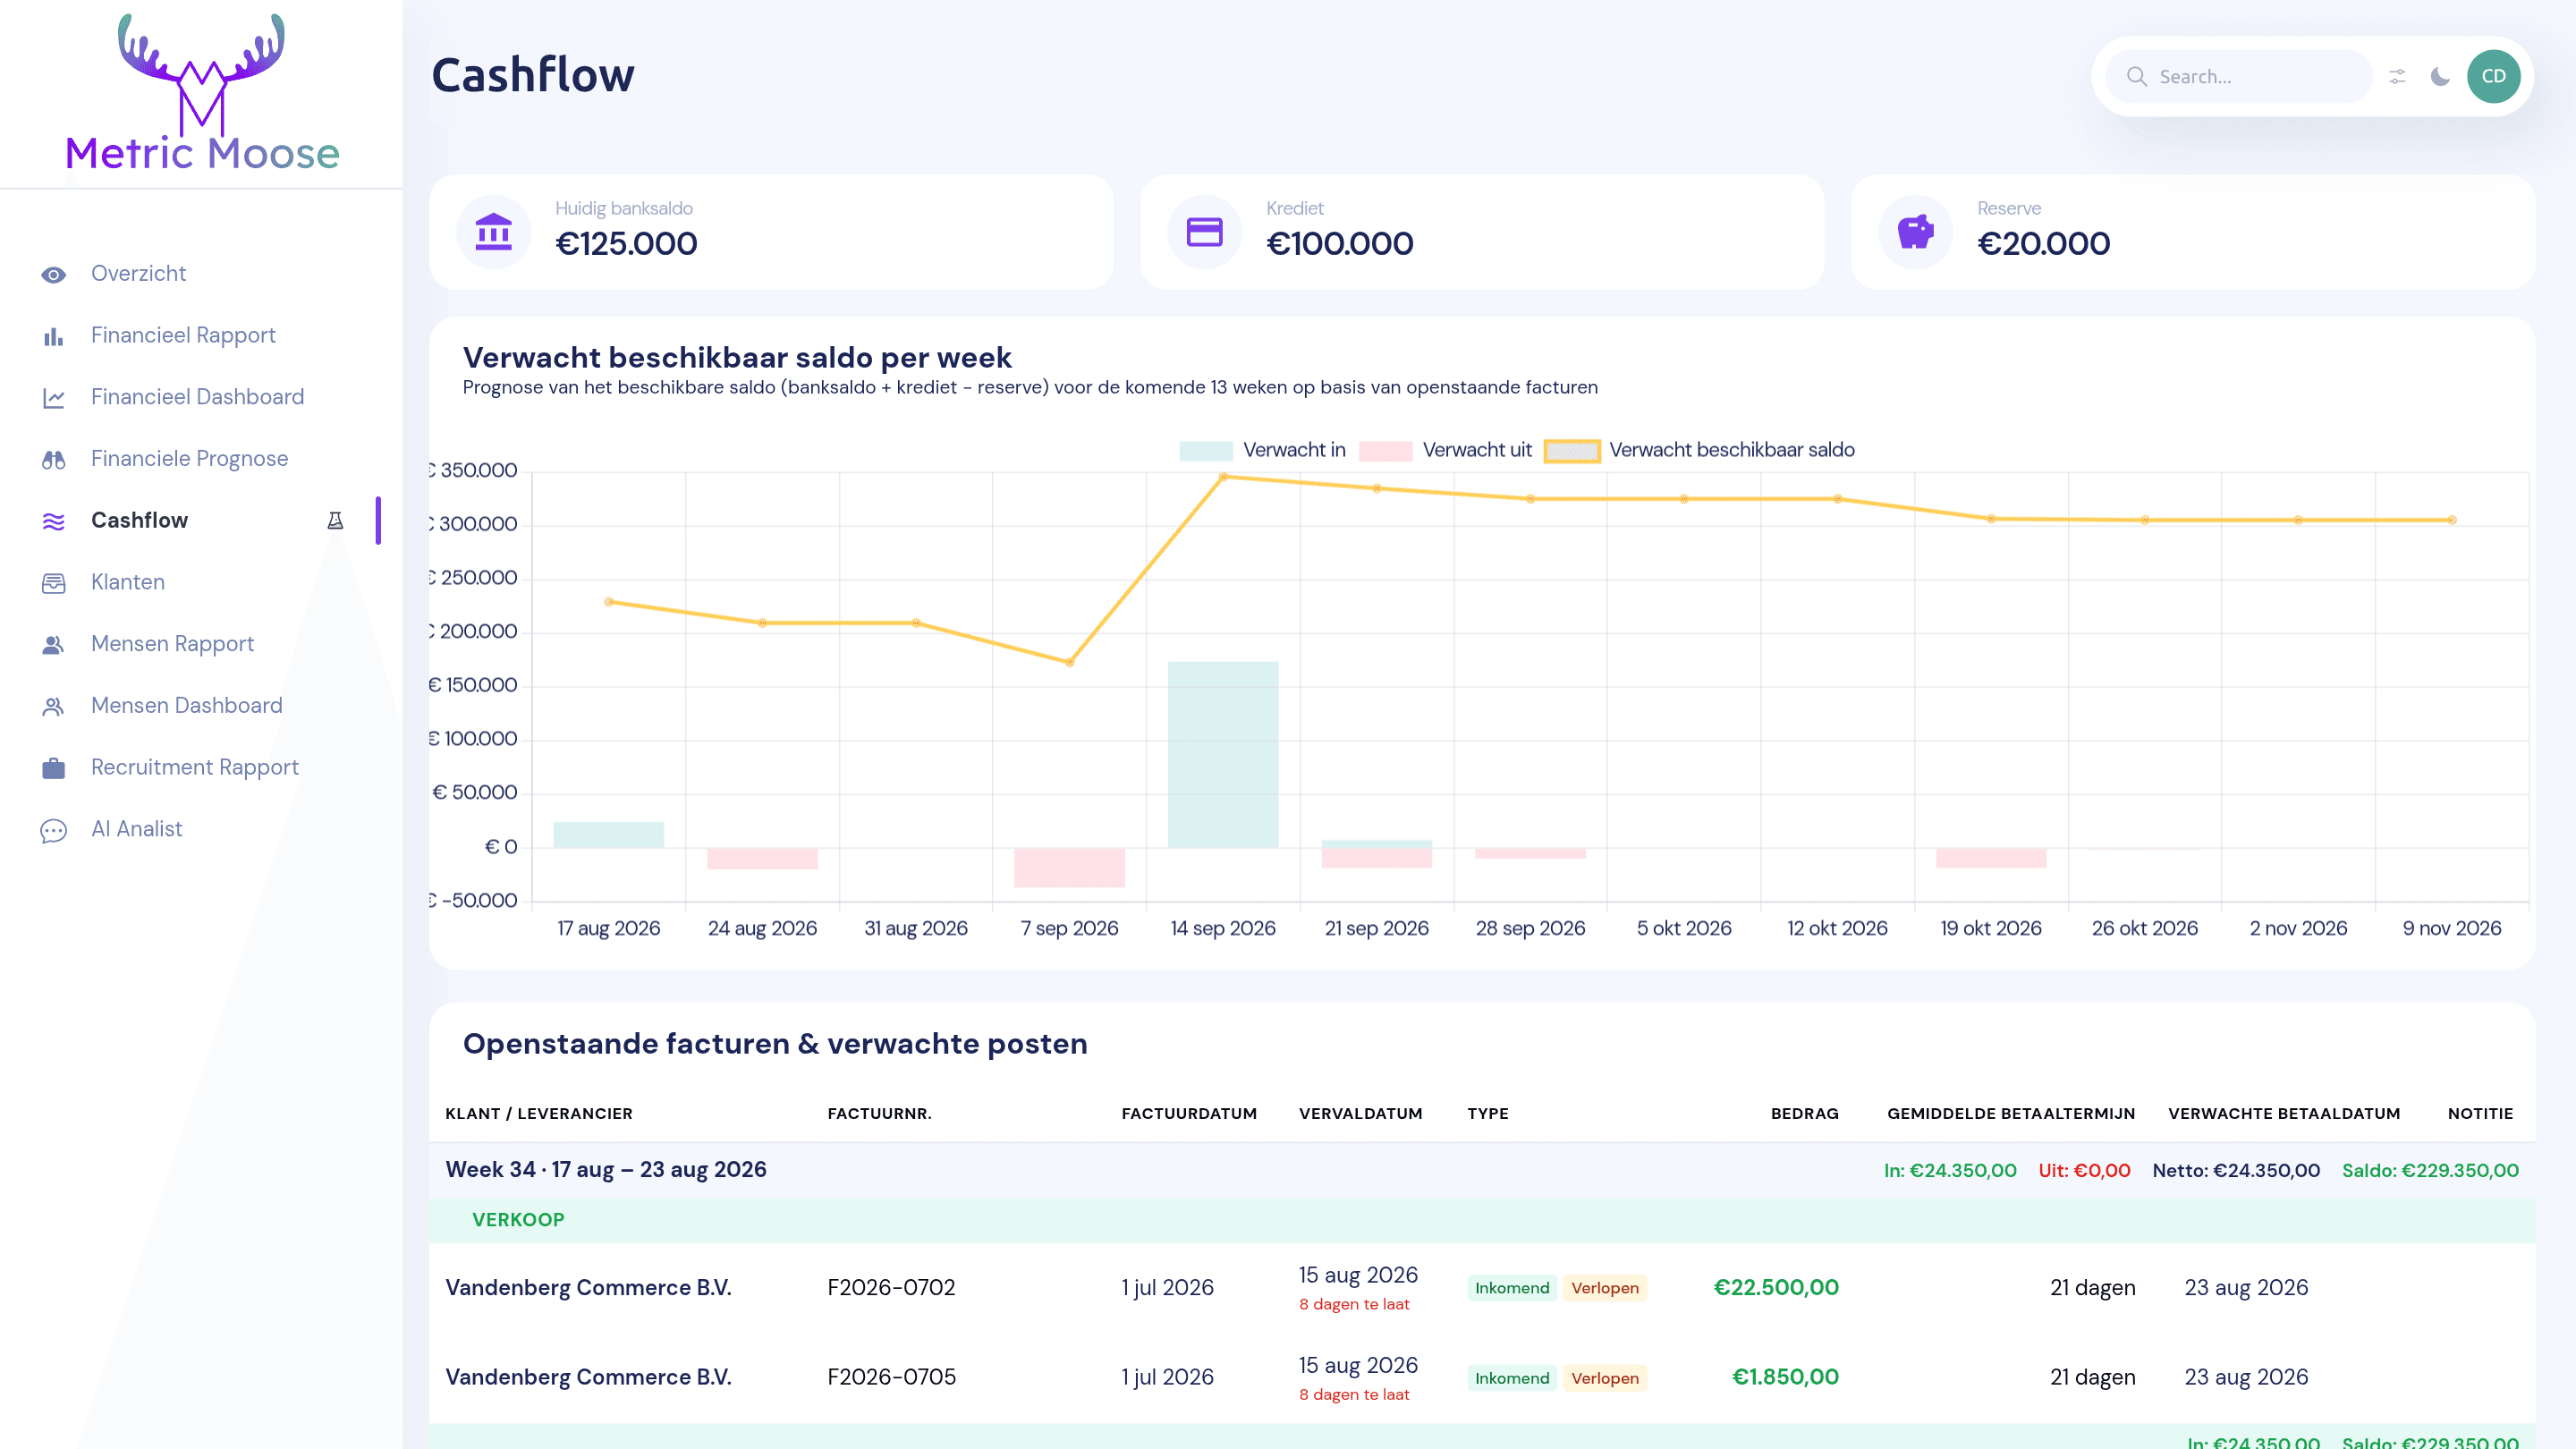Screen dimensions: 2576x1449
Task: Select the Cashflow menu item
Action: point(139,520)
